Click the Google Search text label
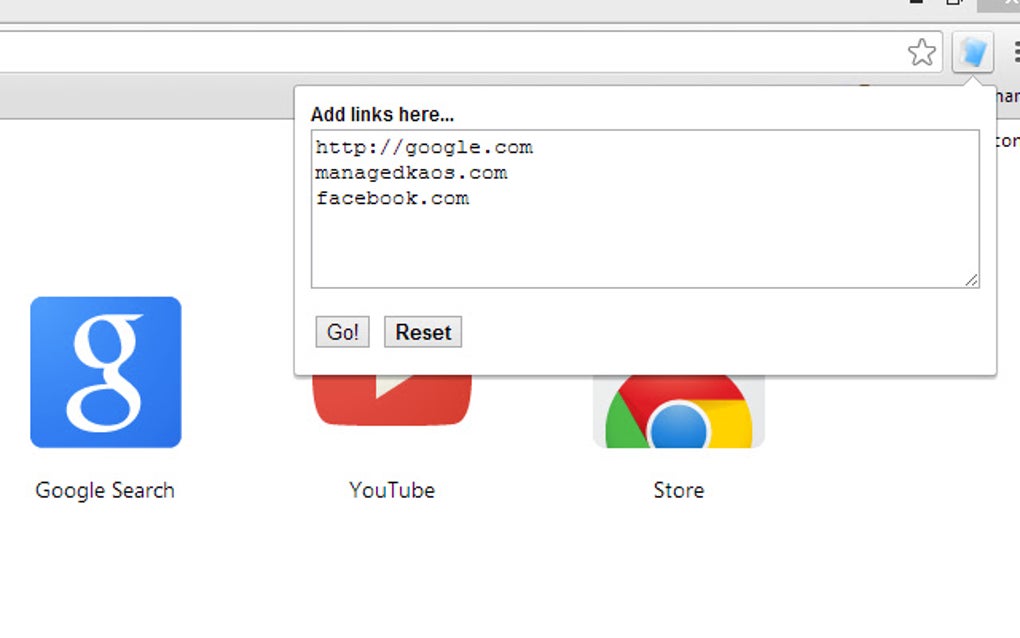Image resolution: width=1020 pixels, height=638 pixels. (x=105, y=490)
